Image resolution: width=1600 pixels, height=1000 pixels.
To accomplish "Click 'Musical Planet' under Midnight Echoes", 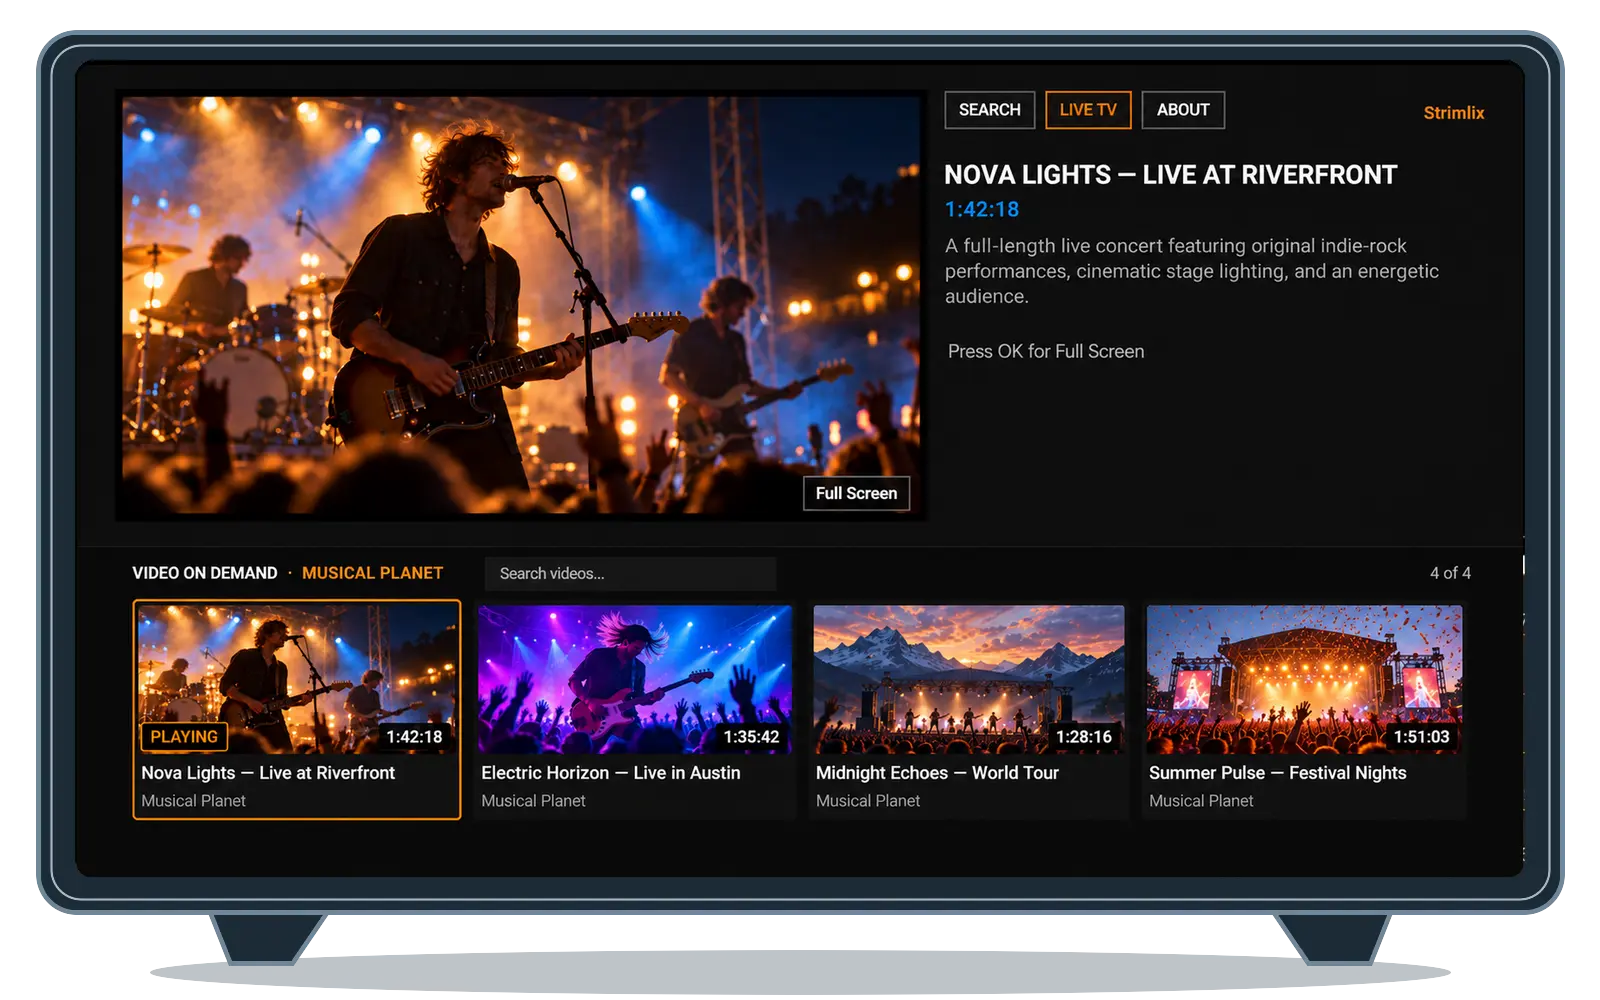I will click(868, 801).
